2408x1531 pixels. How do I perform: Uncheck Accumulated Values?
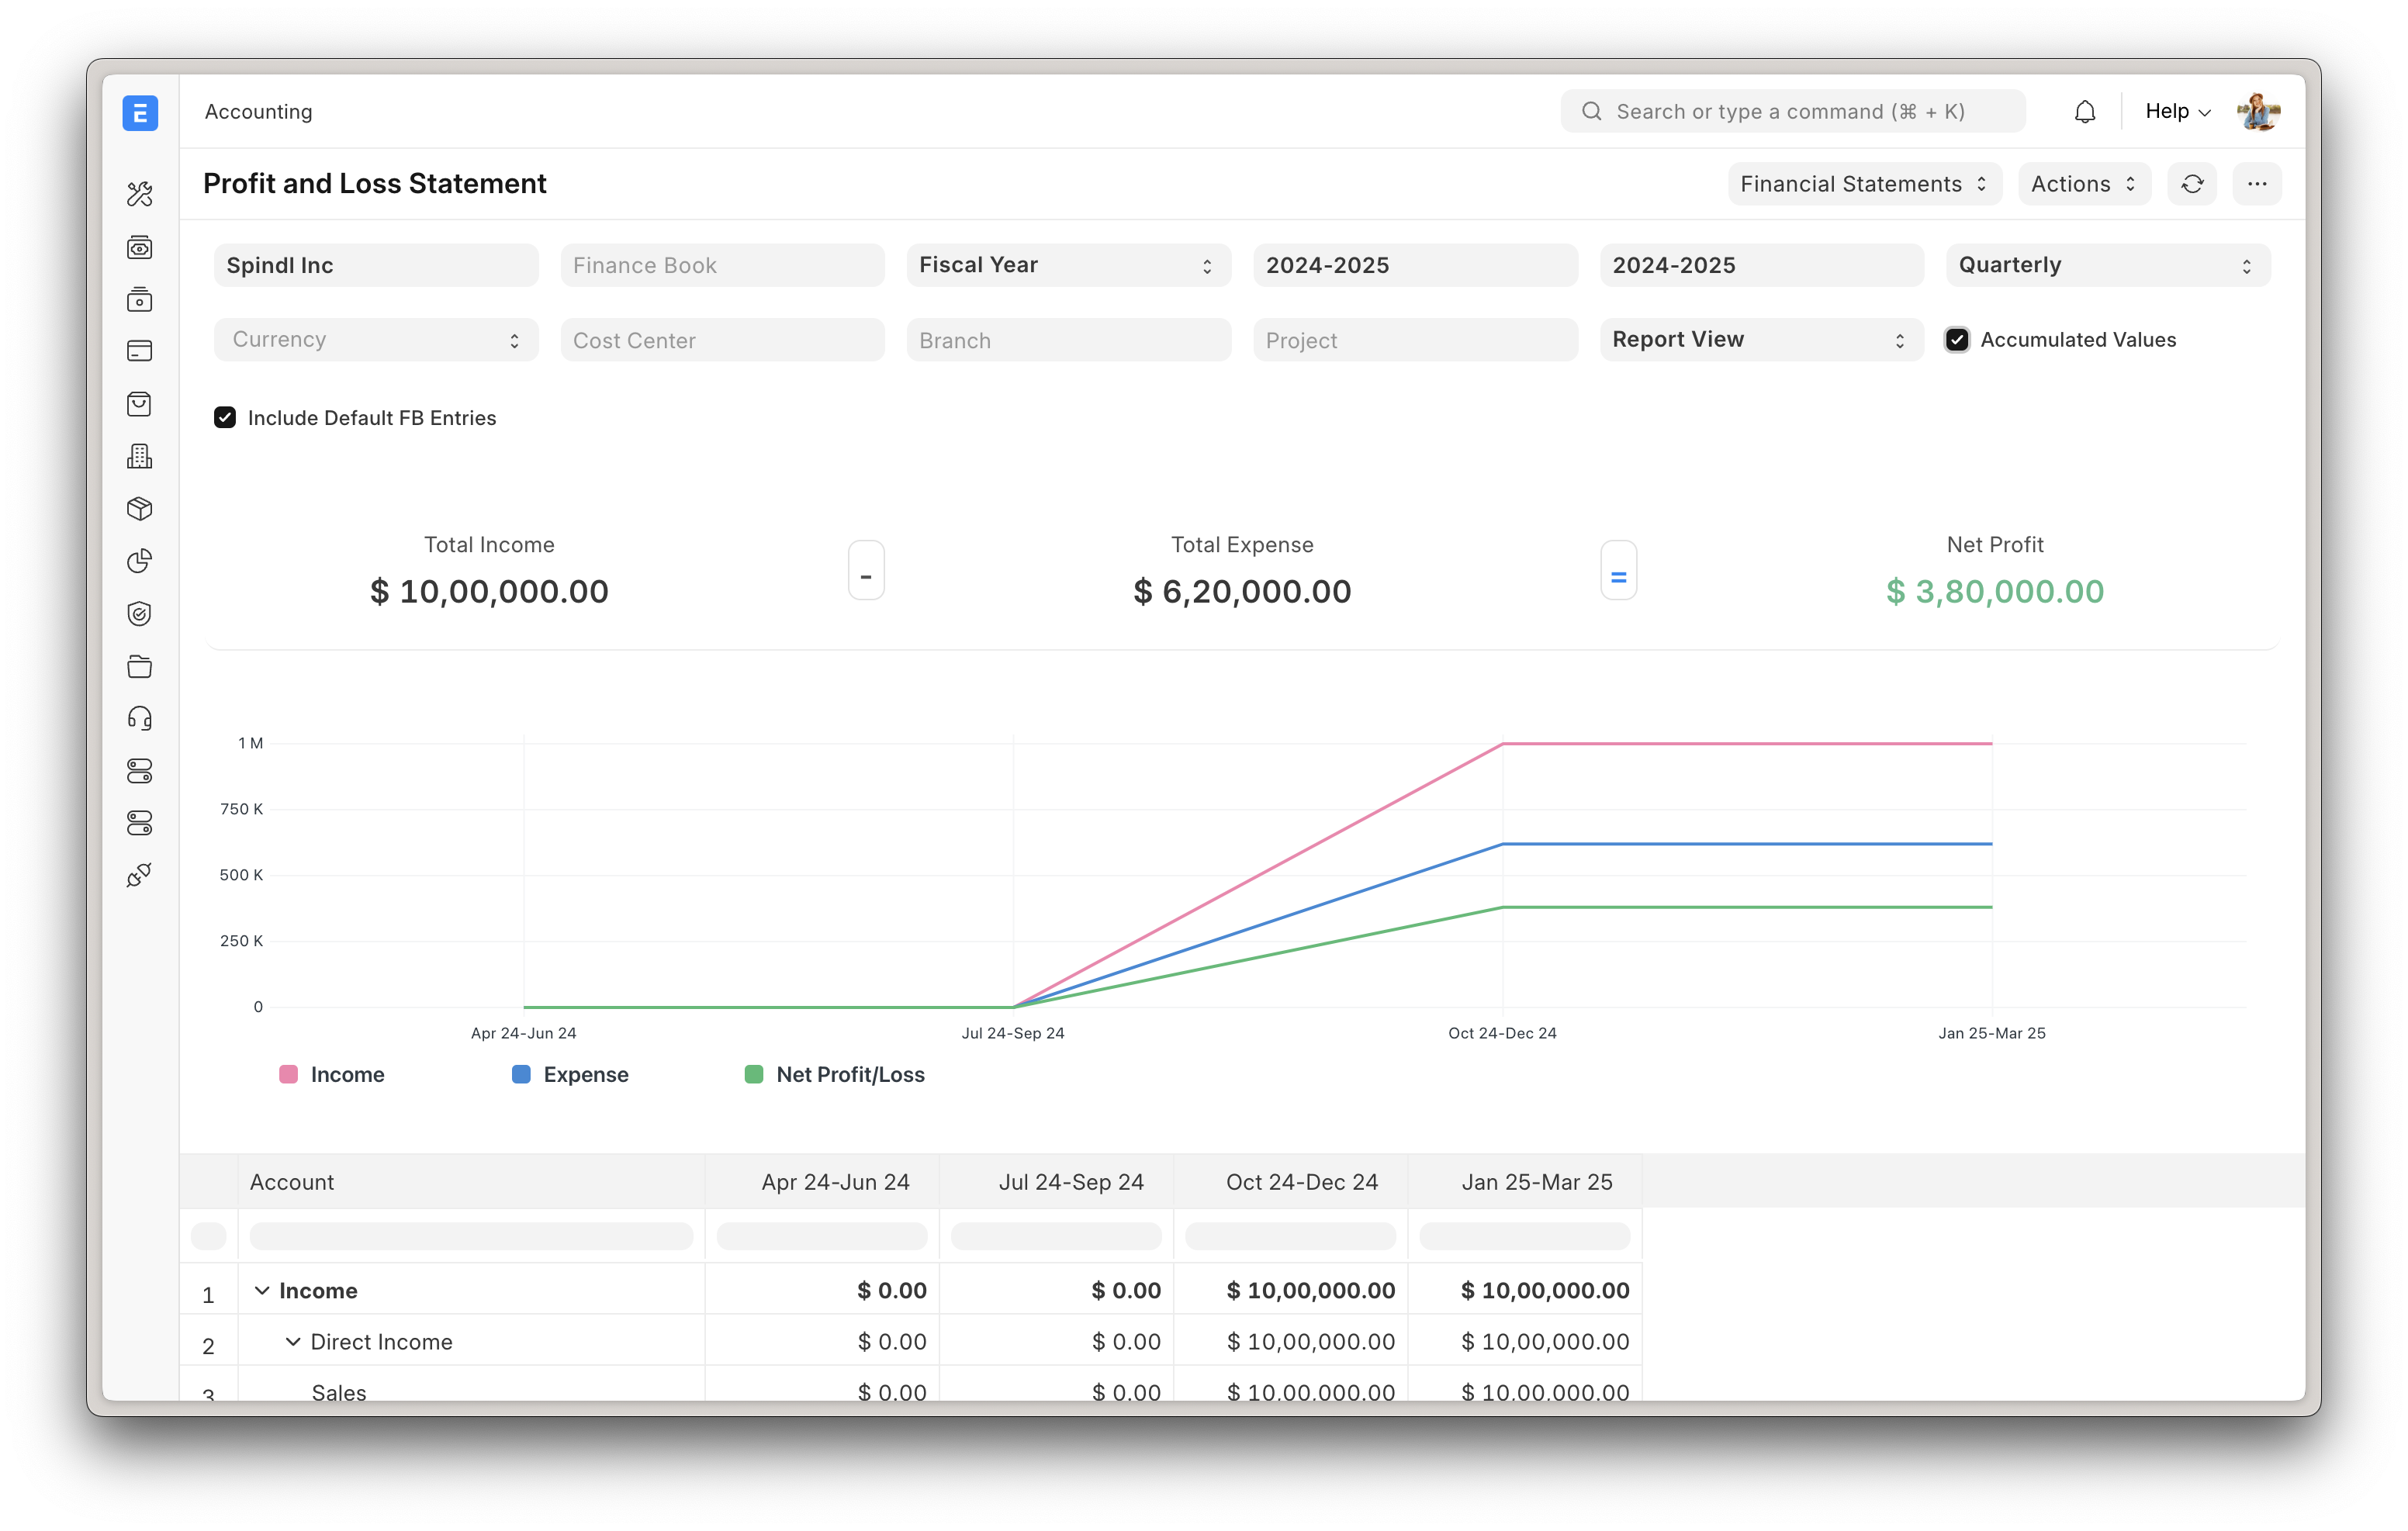click(1957, 339)
